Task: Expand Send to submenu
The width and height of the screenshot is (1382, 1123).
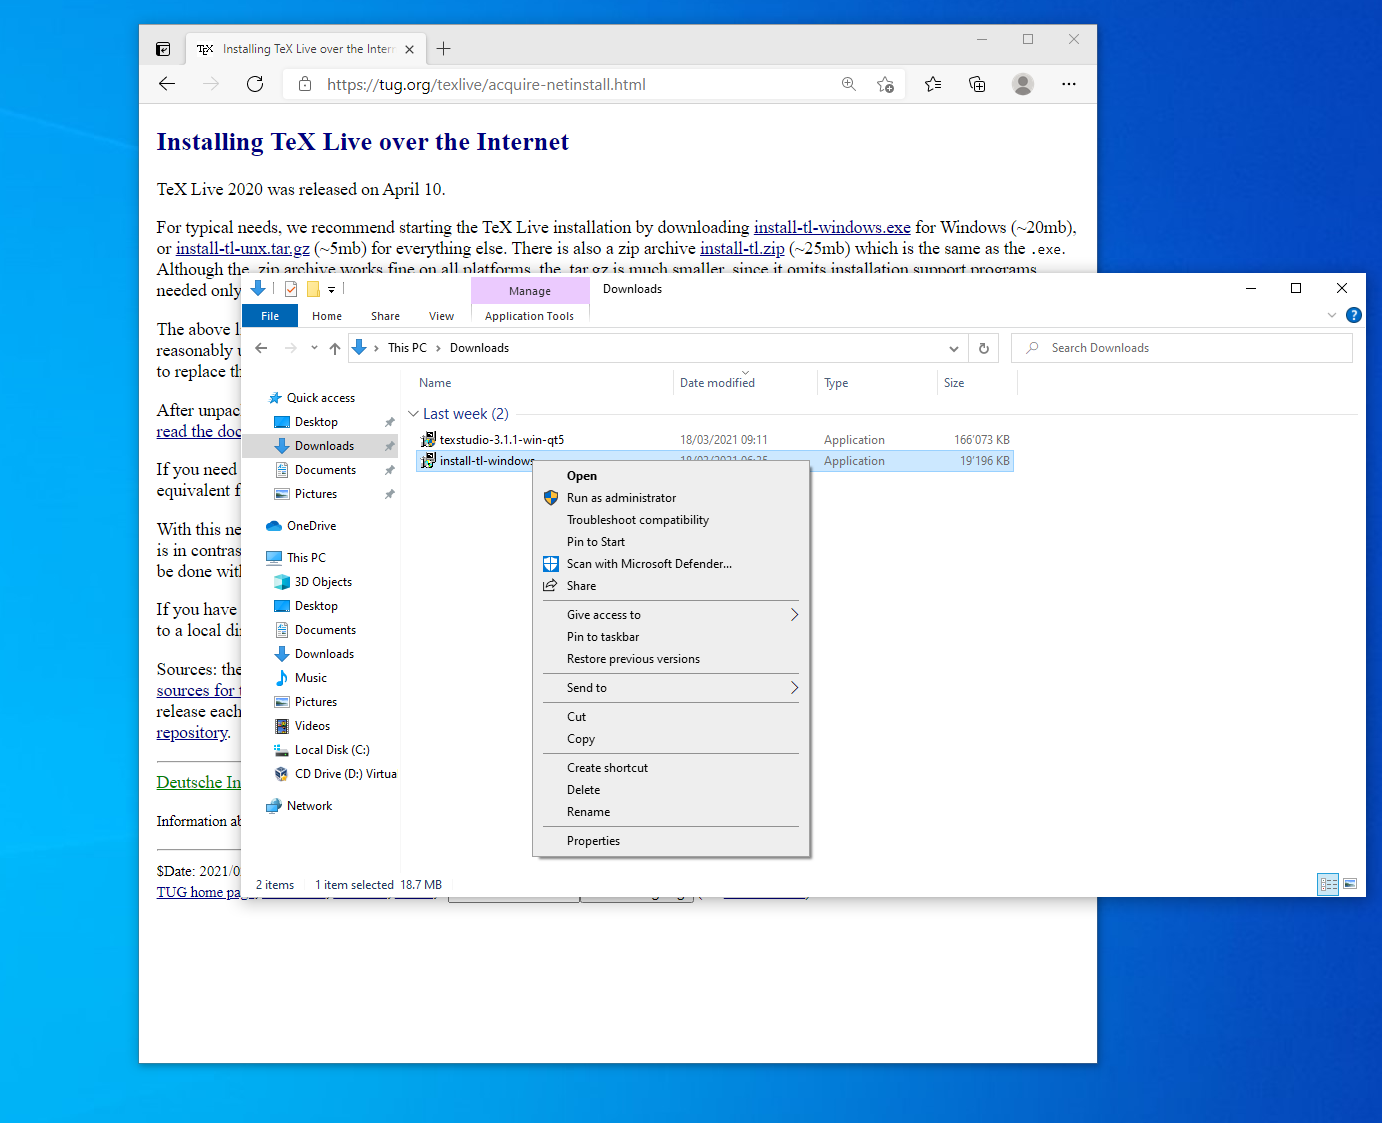Action: (794, 688)
